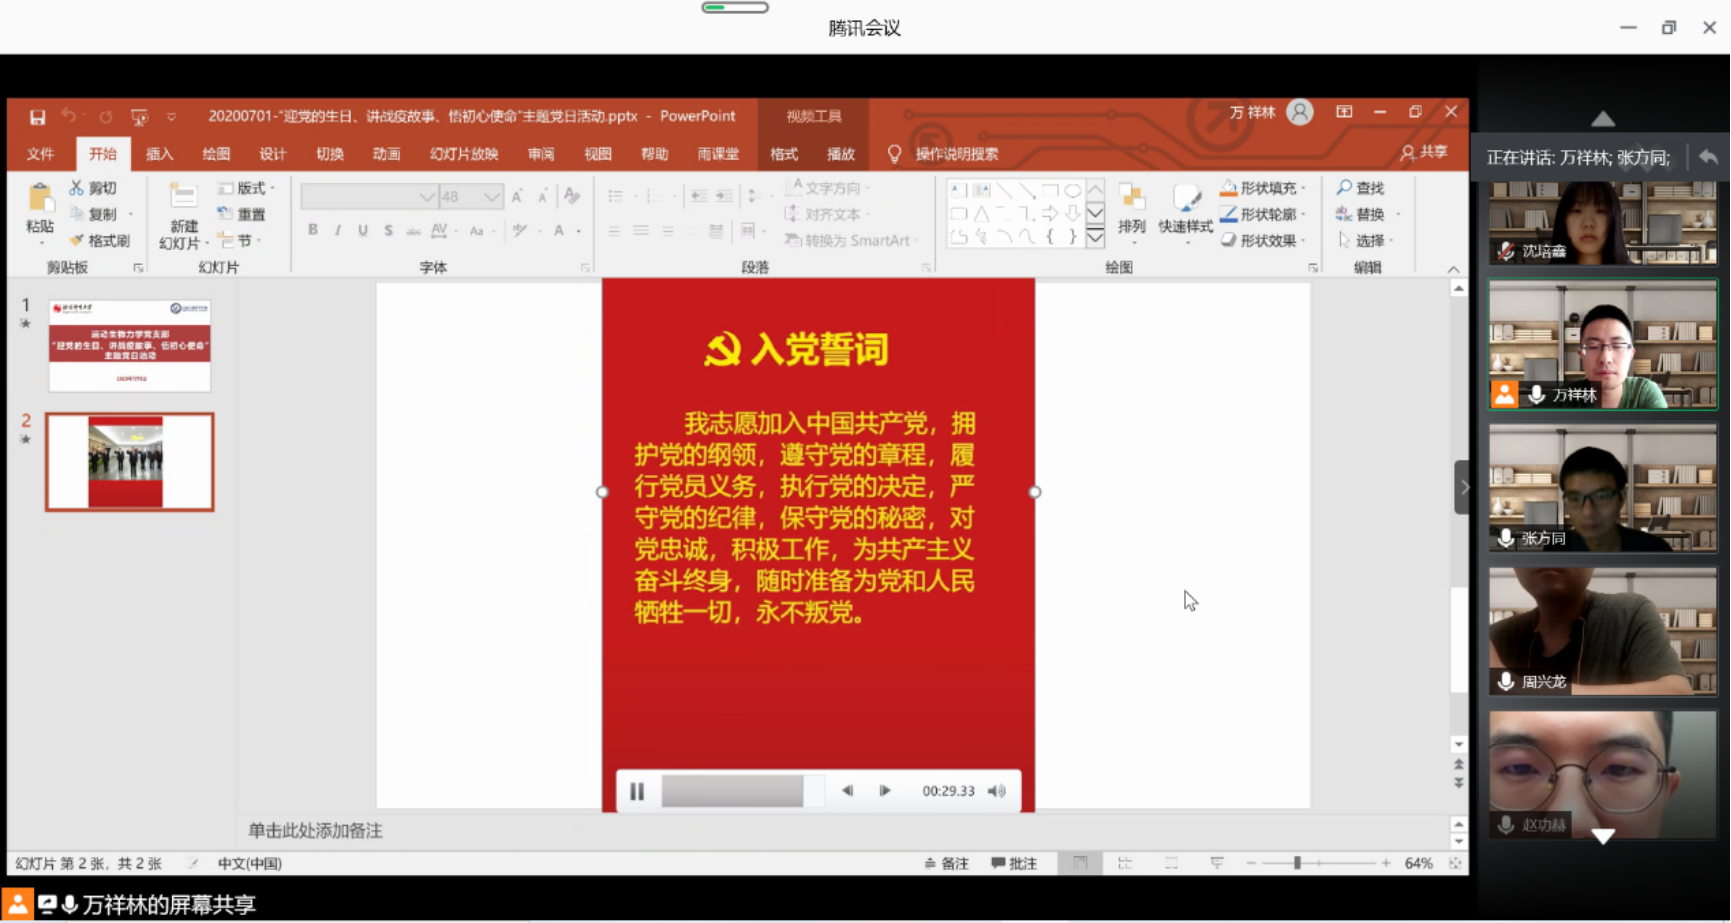Open the font size dropdown

pyautogui.click(x=491, y=197)
